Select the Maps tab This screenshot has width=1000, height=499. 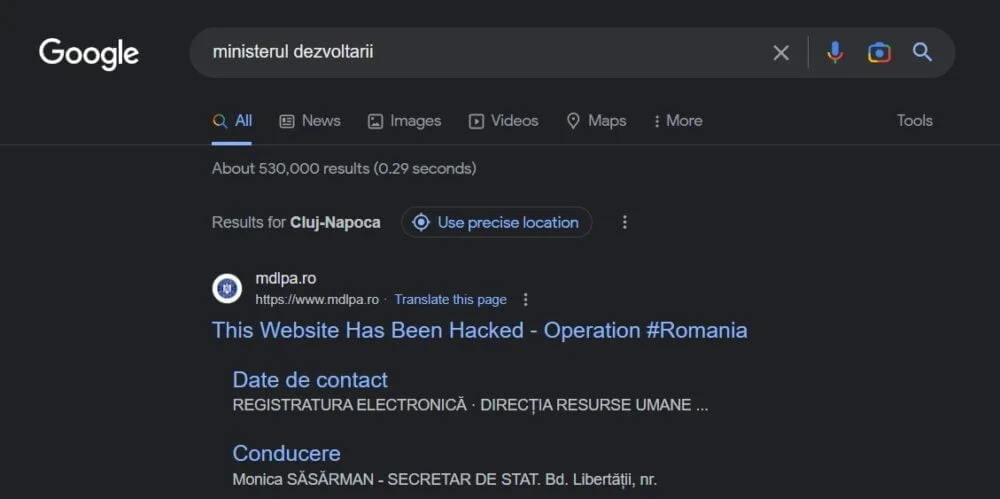click(x=596, y=121)
